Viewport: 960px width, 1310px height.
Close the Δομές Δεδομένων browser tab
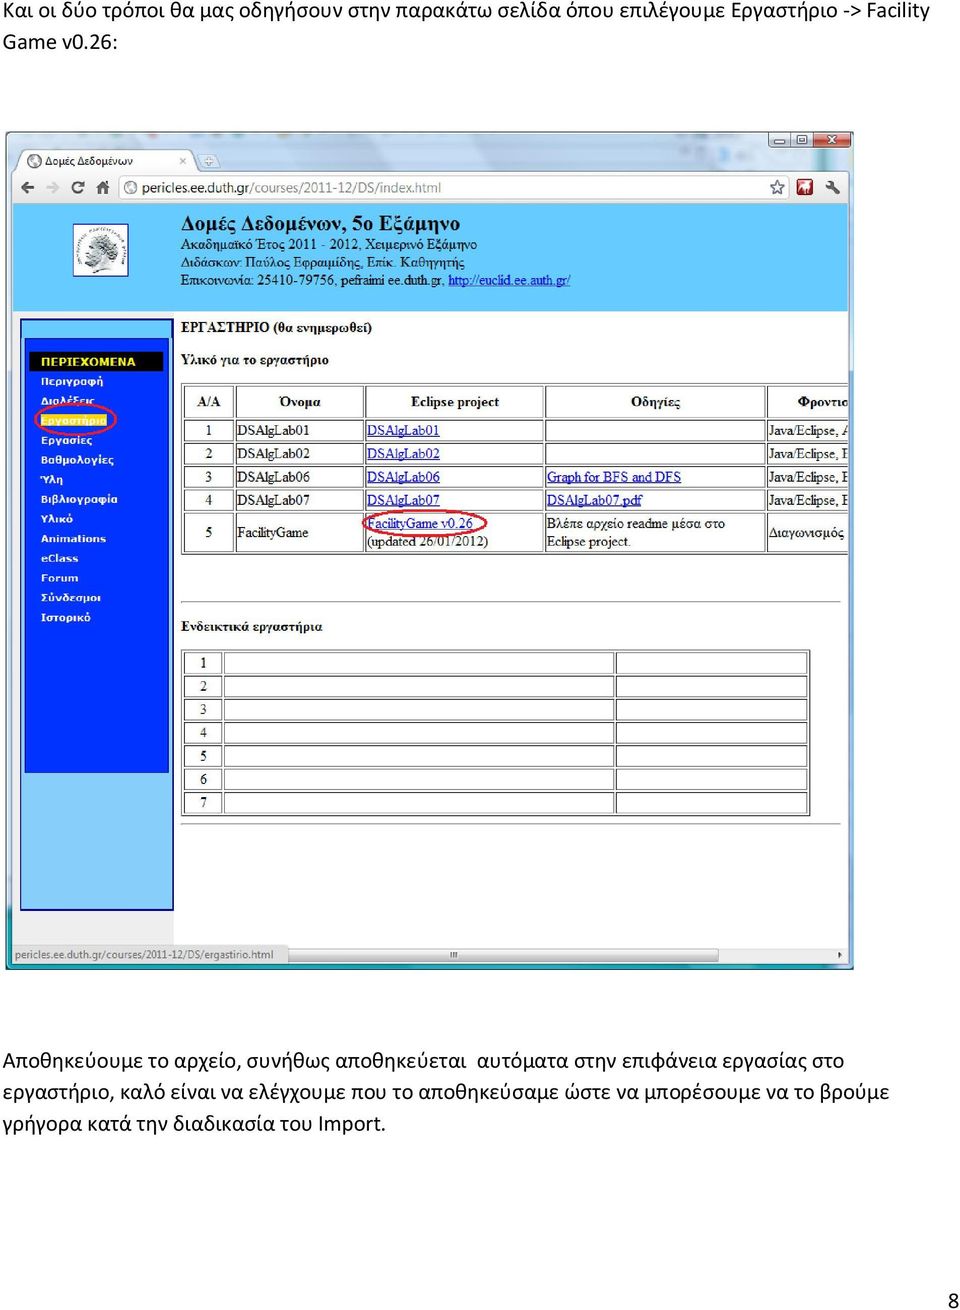183,160
